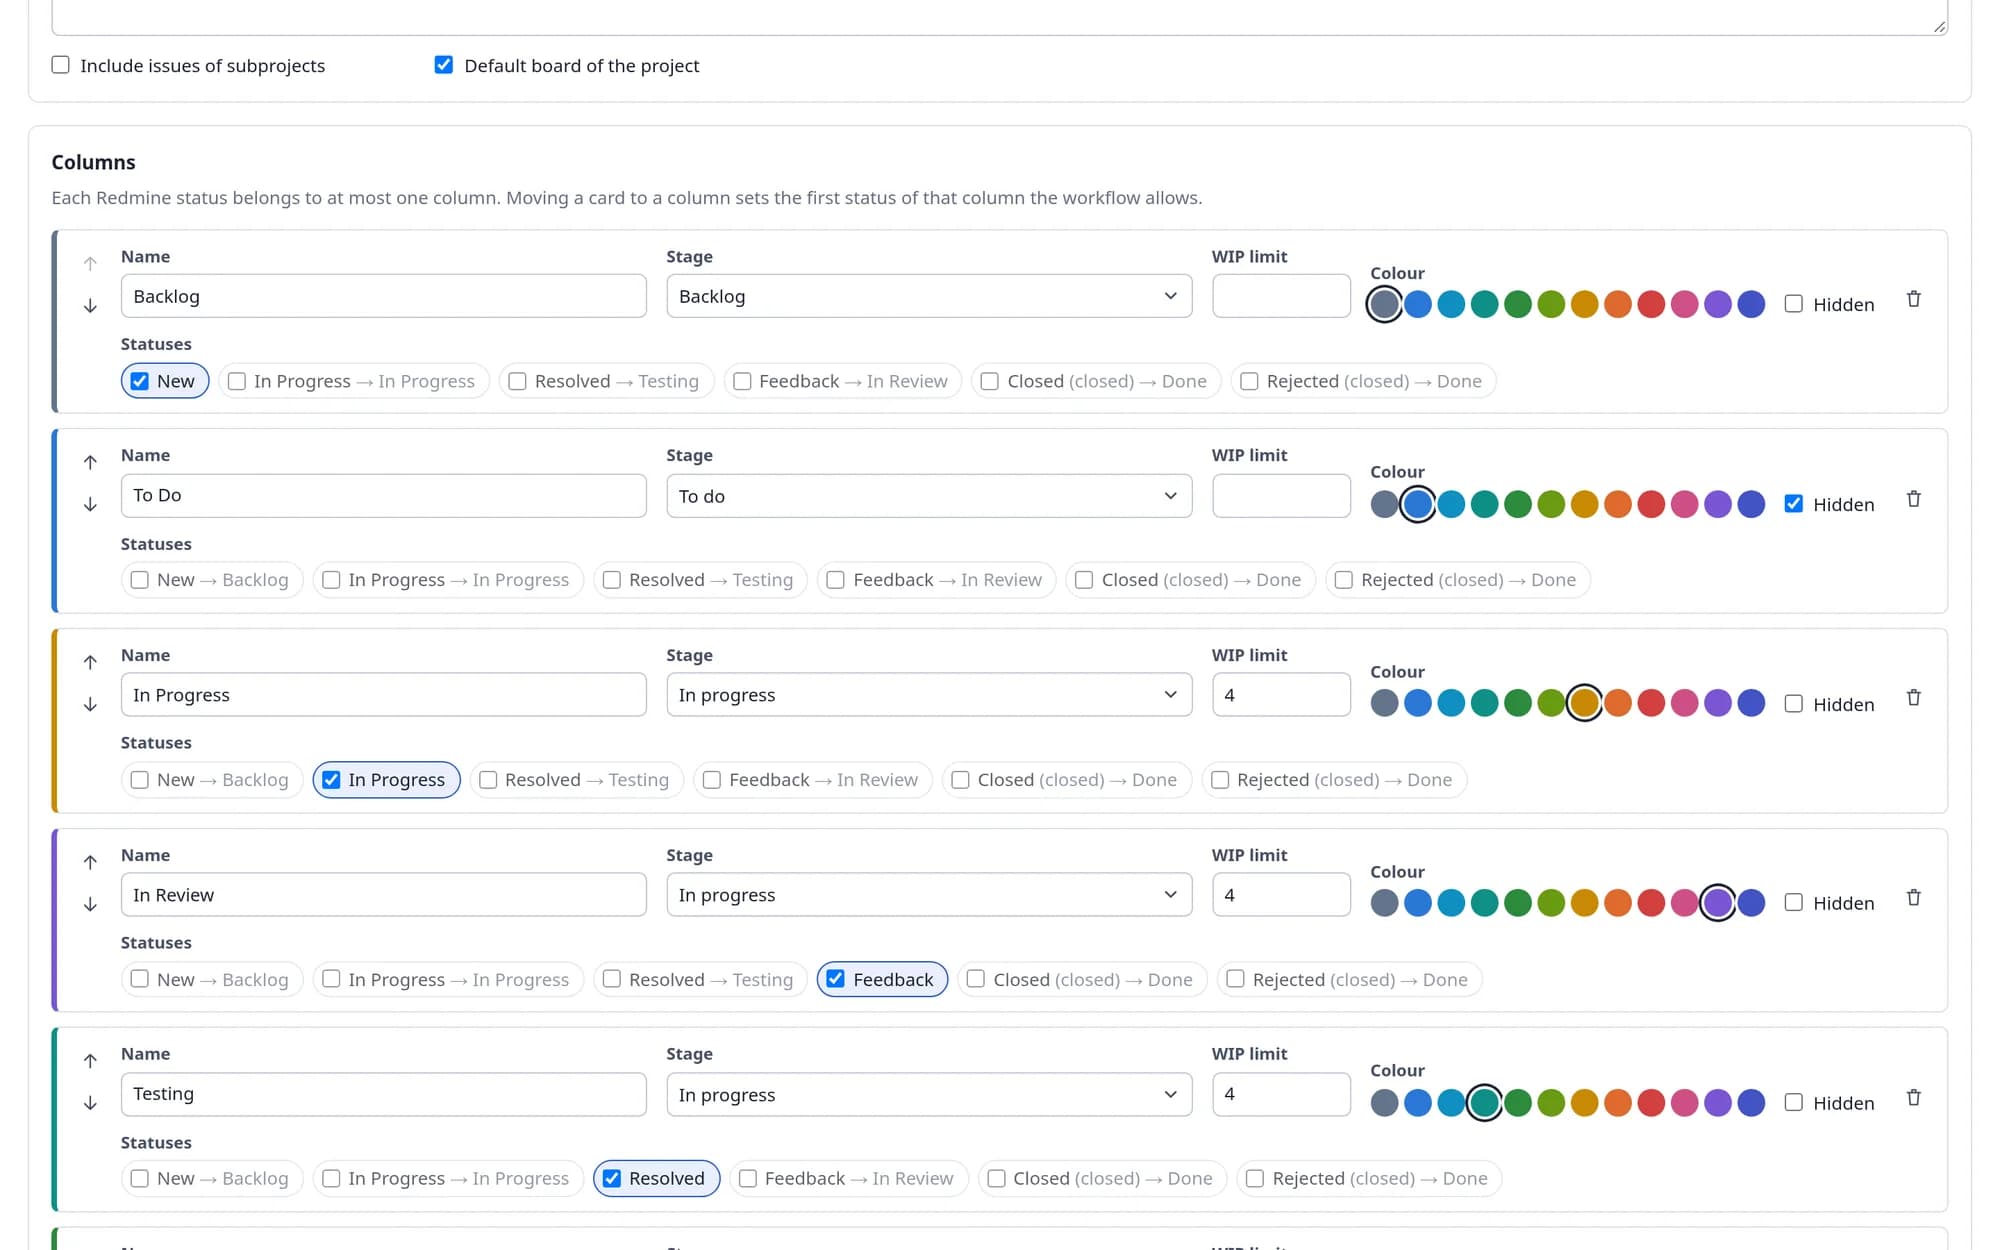2000x1250 pixels.
Task: Open Stage dropdown for To Do column
Action: 929,496
